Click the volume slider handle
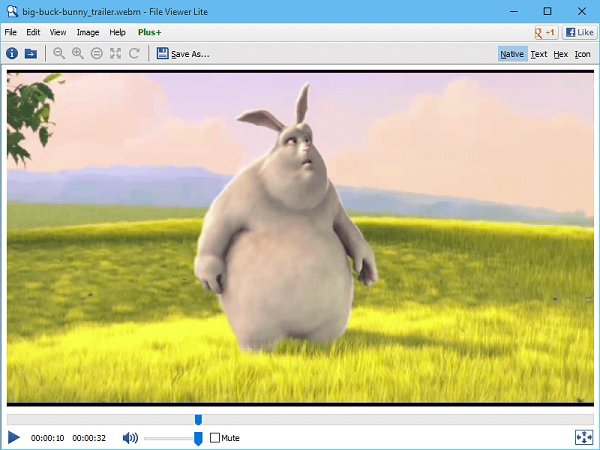Viewport: 600px width, 450px height. [x=198, y=439]
